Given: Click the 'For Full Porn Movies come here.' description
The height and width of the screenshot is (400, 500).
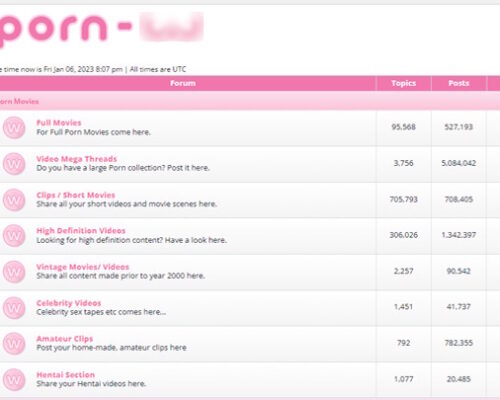Looking at the screenshot, I should [93, 132].
